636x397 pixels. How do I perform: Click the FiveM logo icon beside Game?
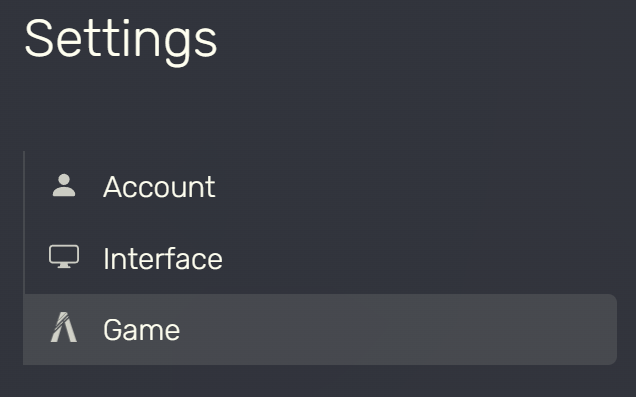click(x=64, y=327)
